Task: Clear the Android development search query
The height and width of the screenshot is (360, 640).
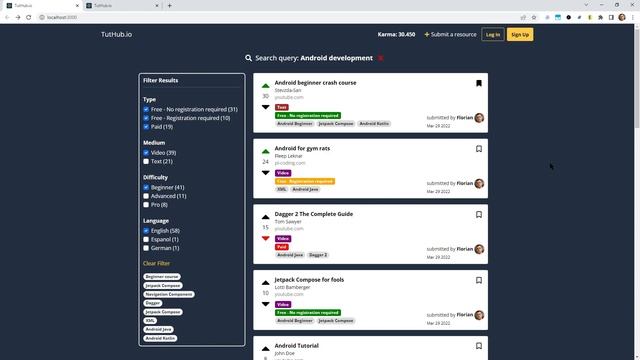Action: tap(380, 58)
